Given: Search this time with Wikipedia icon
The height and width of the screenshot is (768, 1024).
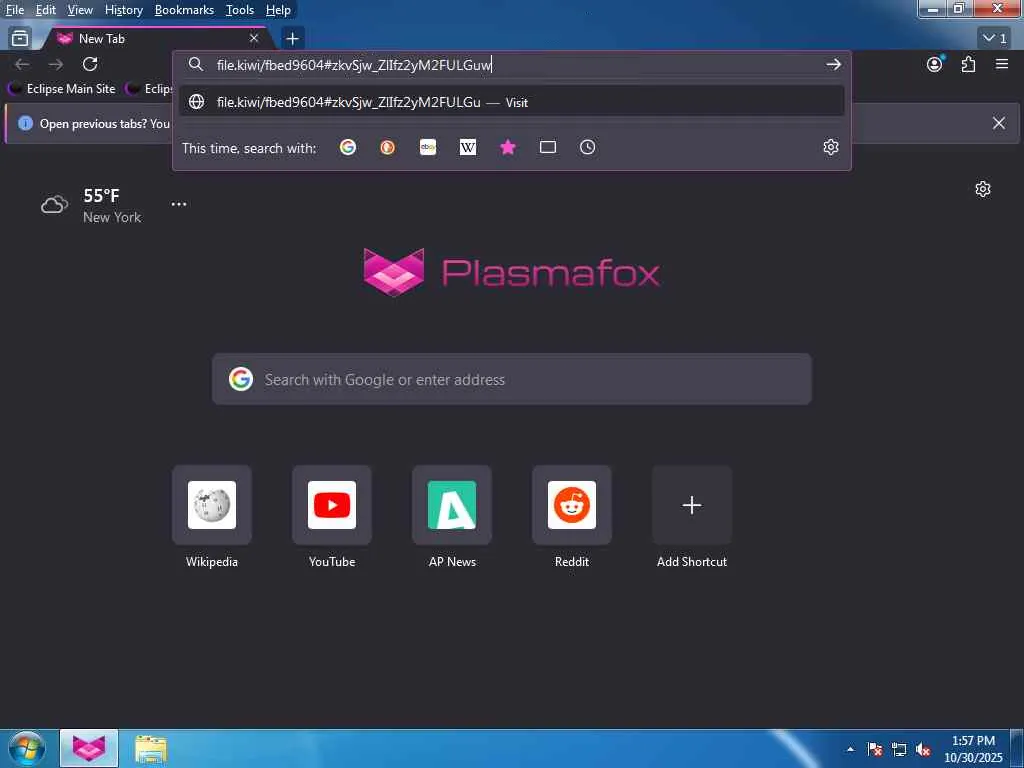Looking at the screenshot, I should (468, 148).
